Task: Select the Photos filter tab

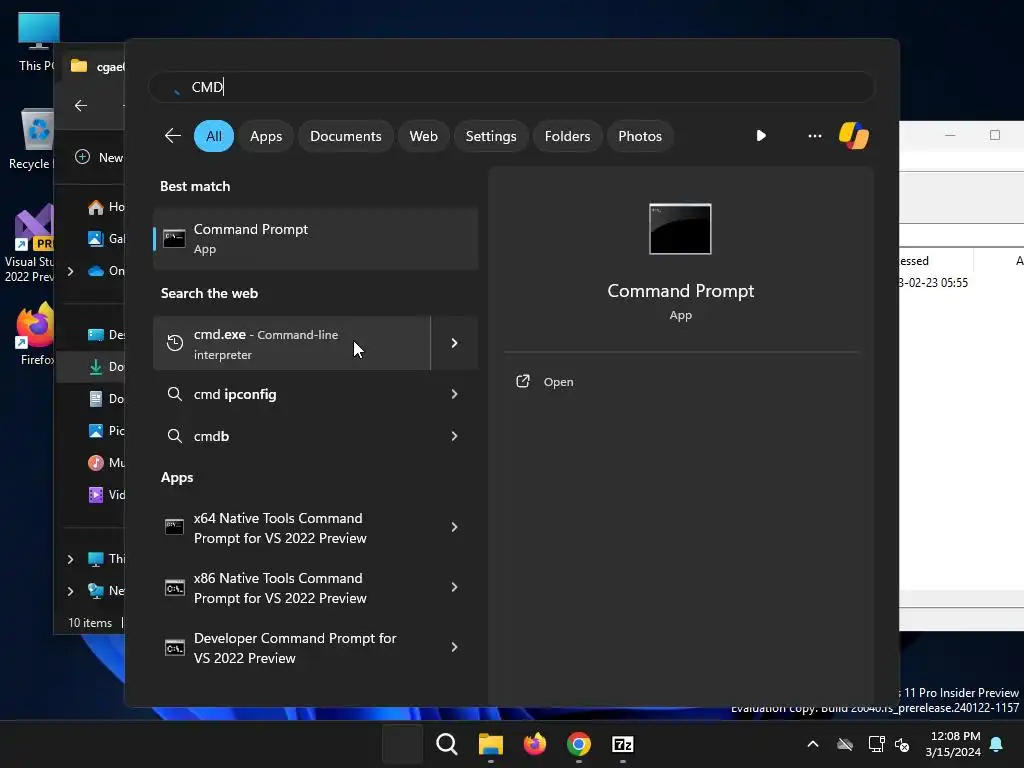Action: [640, 136]
